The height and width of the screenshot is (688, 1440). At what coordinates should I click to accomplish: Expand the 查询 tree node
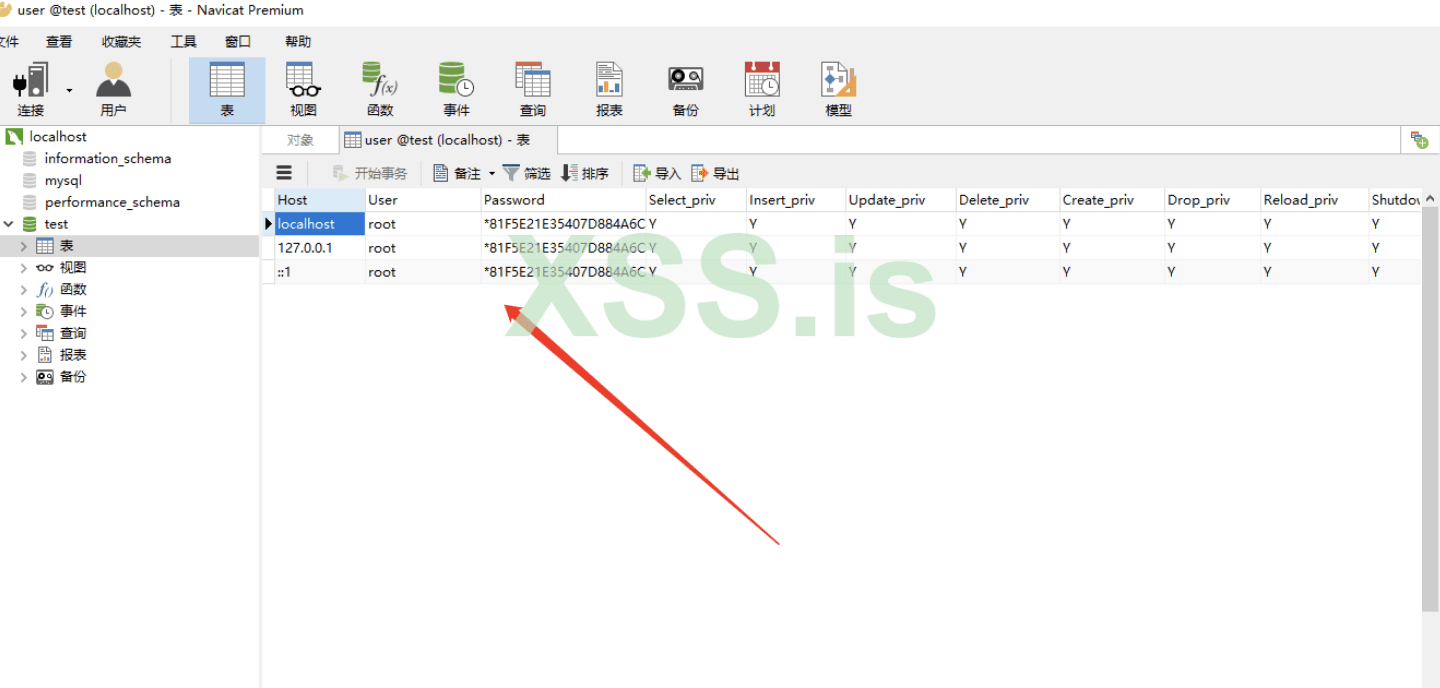(24, 333)
